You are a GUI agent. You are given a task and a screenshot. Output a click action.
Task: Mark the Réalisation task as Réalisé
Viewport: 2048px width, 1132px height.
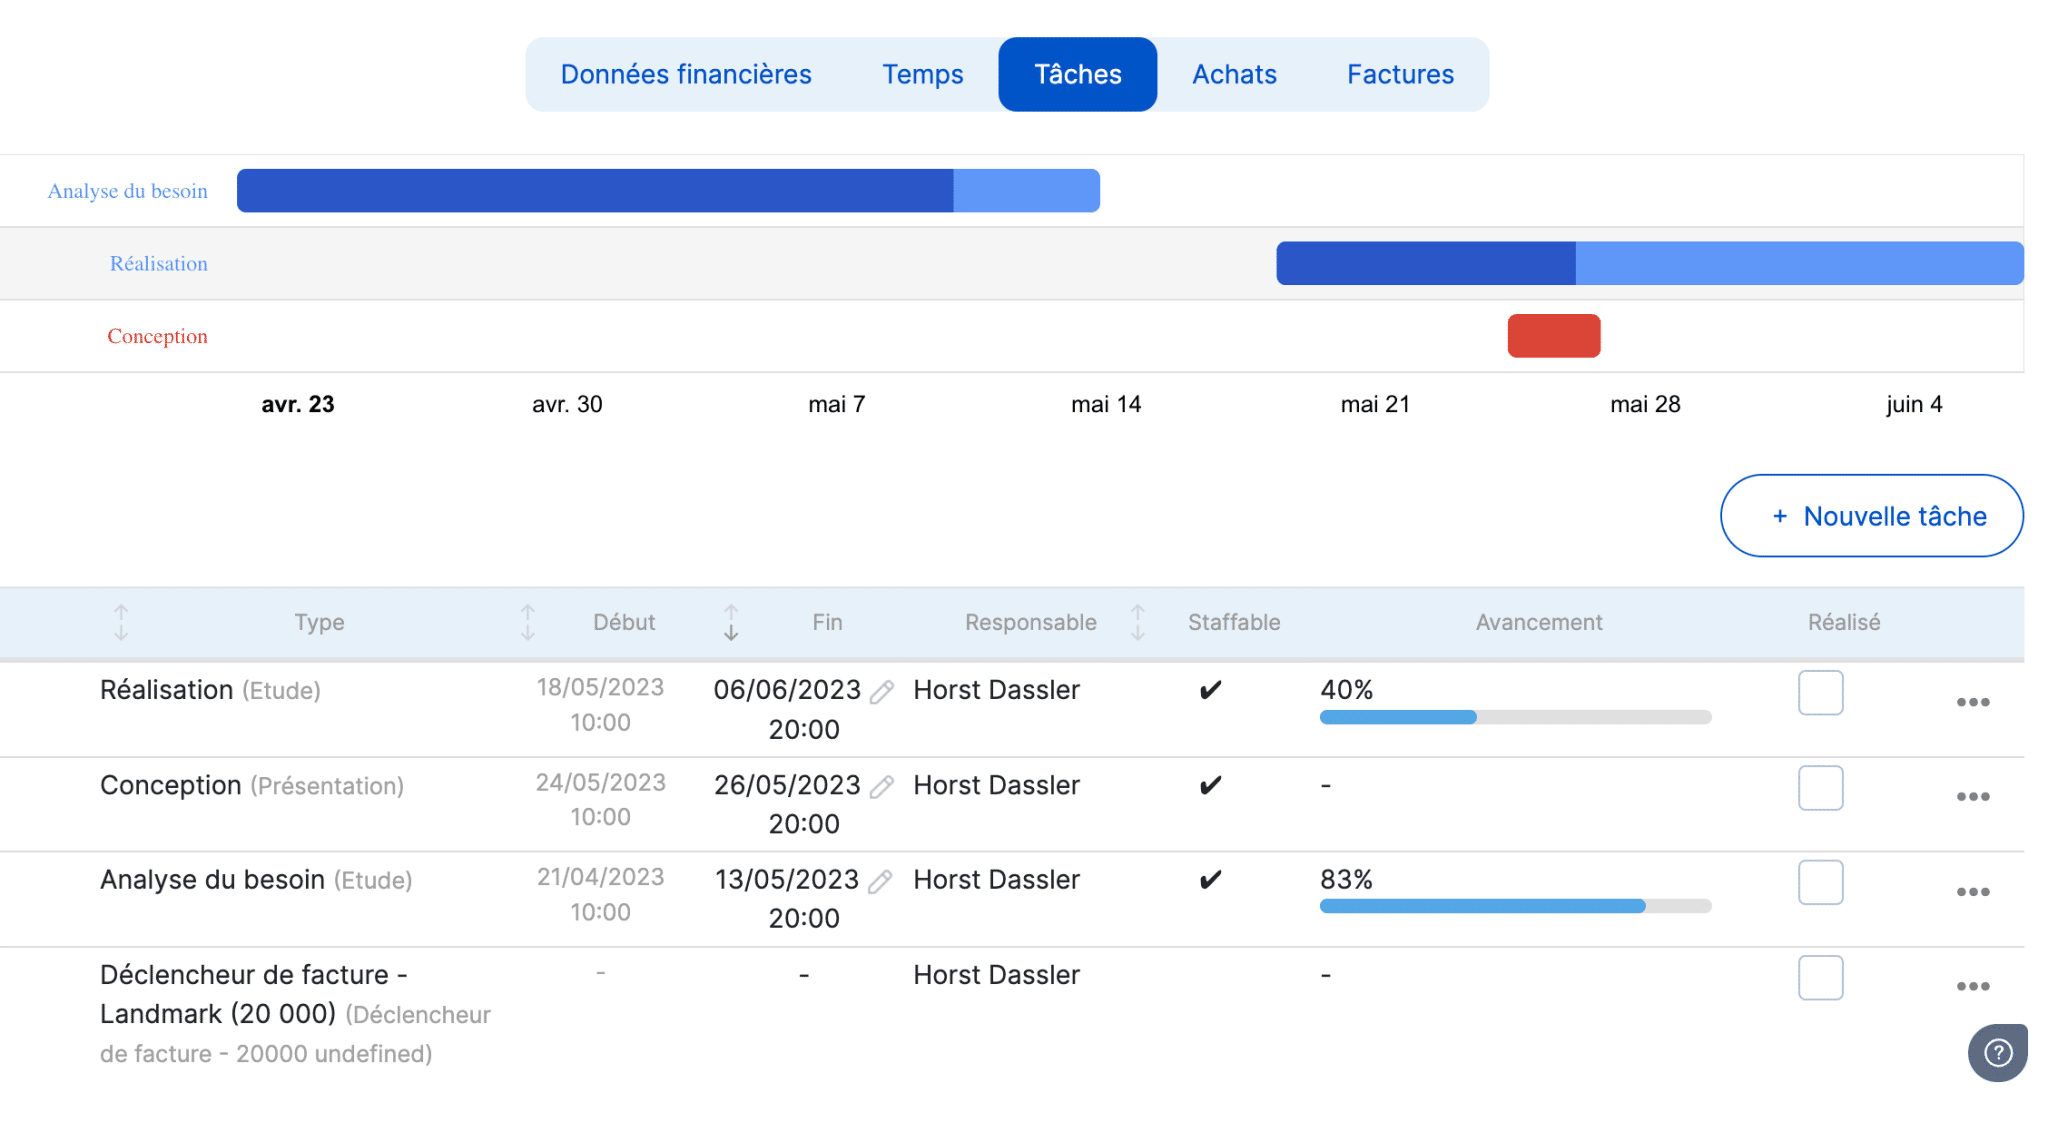(x=1820, y=692)
